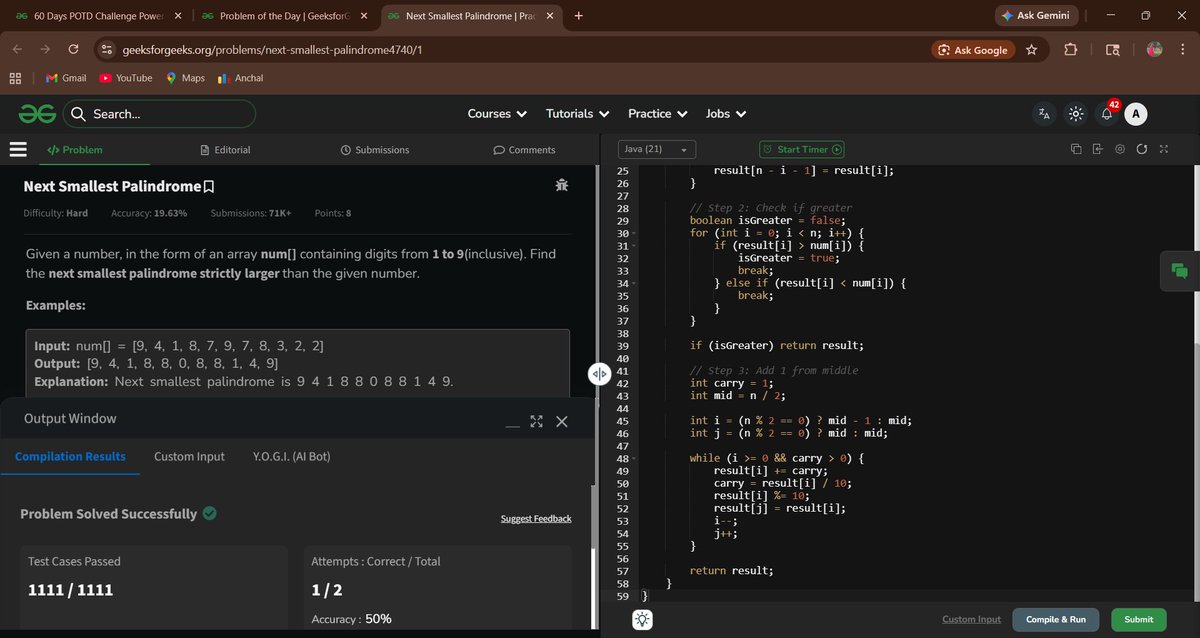Start the timer
The width and height of the screenshot is (1200, 638).
pos(803,149)
